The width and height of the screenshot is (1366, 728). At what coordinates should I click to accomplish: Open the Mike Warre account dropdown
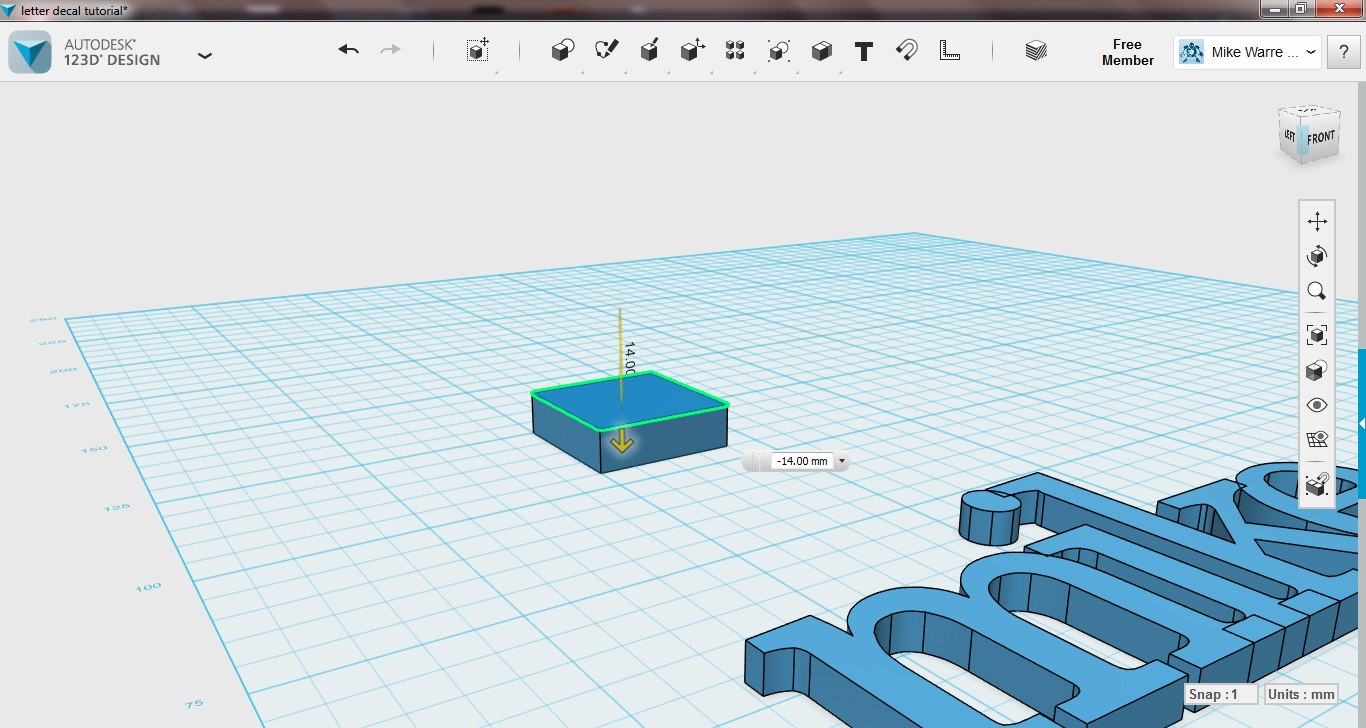[x=1248, y=52]
